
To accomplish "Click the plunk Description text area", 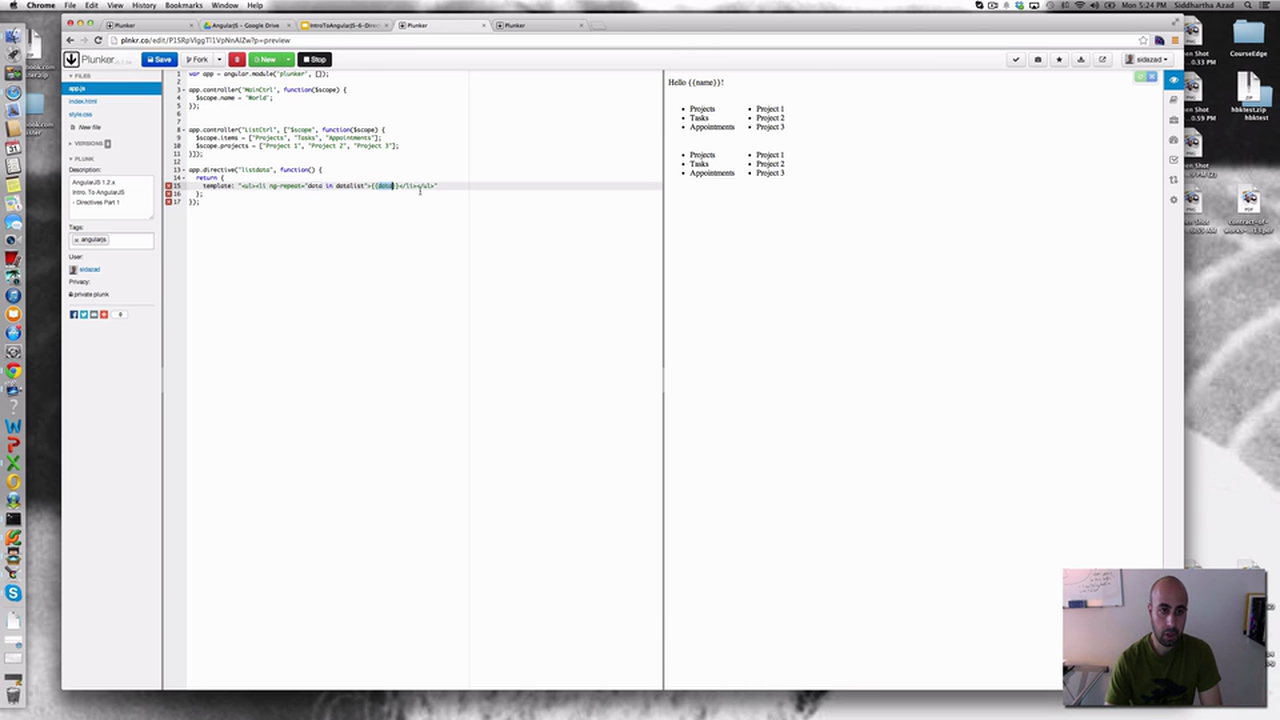I will click(x=111, y=197).
